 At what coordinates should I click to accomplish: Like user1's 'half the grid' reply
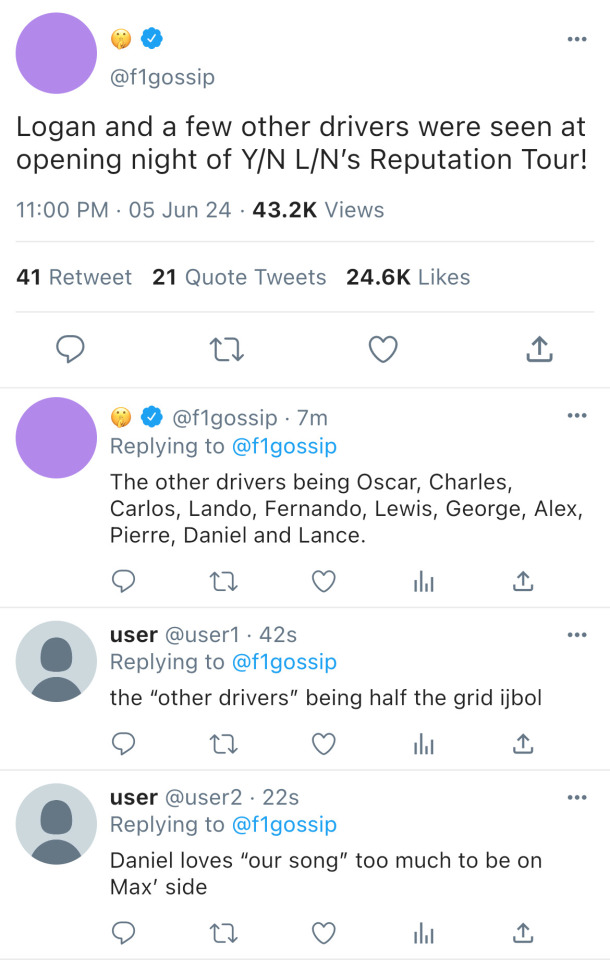tap(323, 743)
